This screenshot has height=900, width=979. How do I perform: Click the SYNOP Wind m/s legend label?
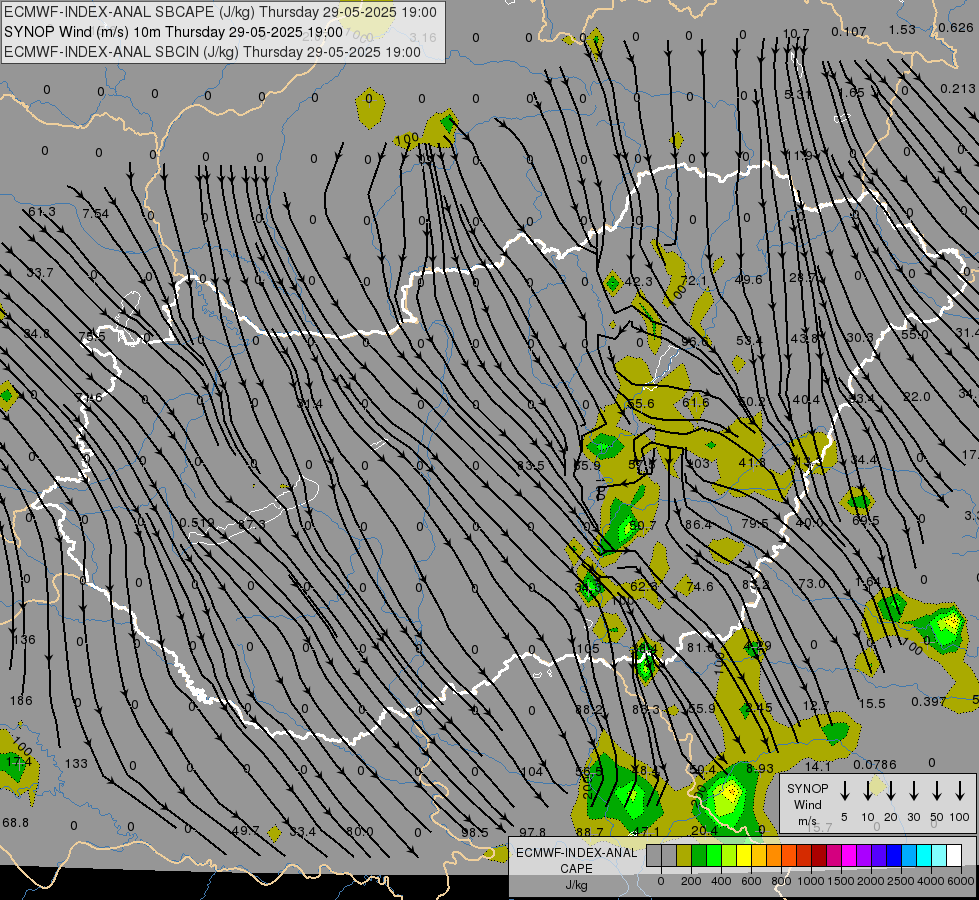(x=807, y=804)
